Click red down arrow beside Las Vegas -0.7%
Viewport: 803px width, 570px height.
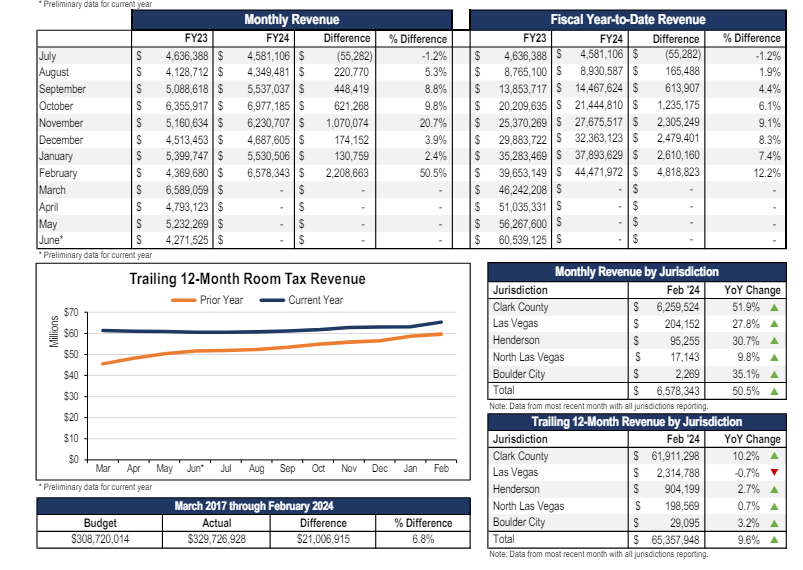tap(773, 472)
